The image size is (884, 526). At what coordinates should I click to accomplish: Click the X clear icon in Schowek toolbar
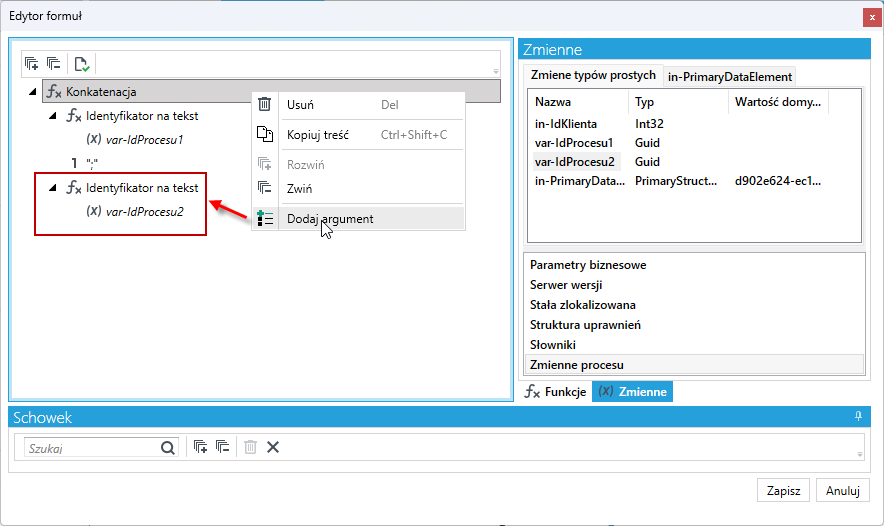click(273, 447)
